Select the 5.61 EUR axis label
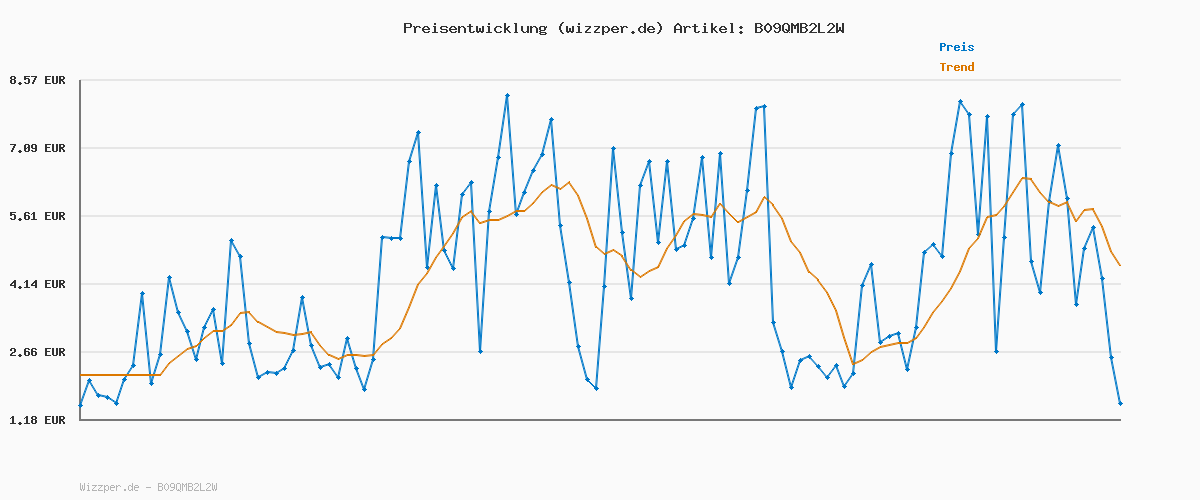The height and width of the screenshot is (500, 1200). pos(36,216)
